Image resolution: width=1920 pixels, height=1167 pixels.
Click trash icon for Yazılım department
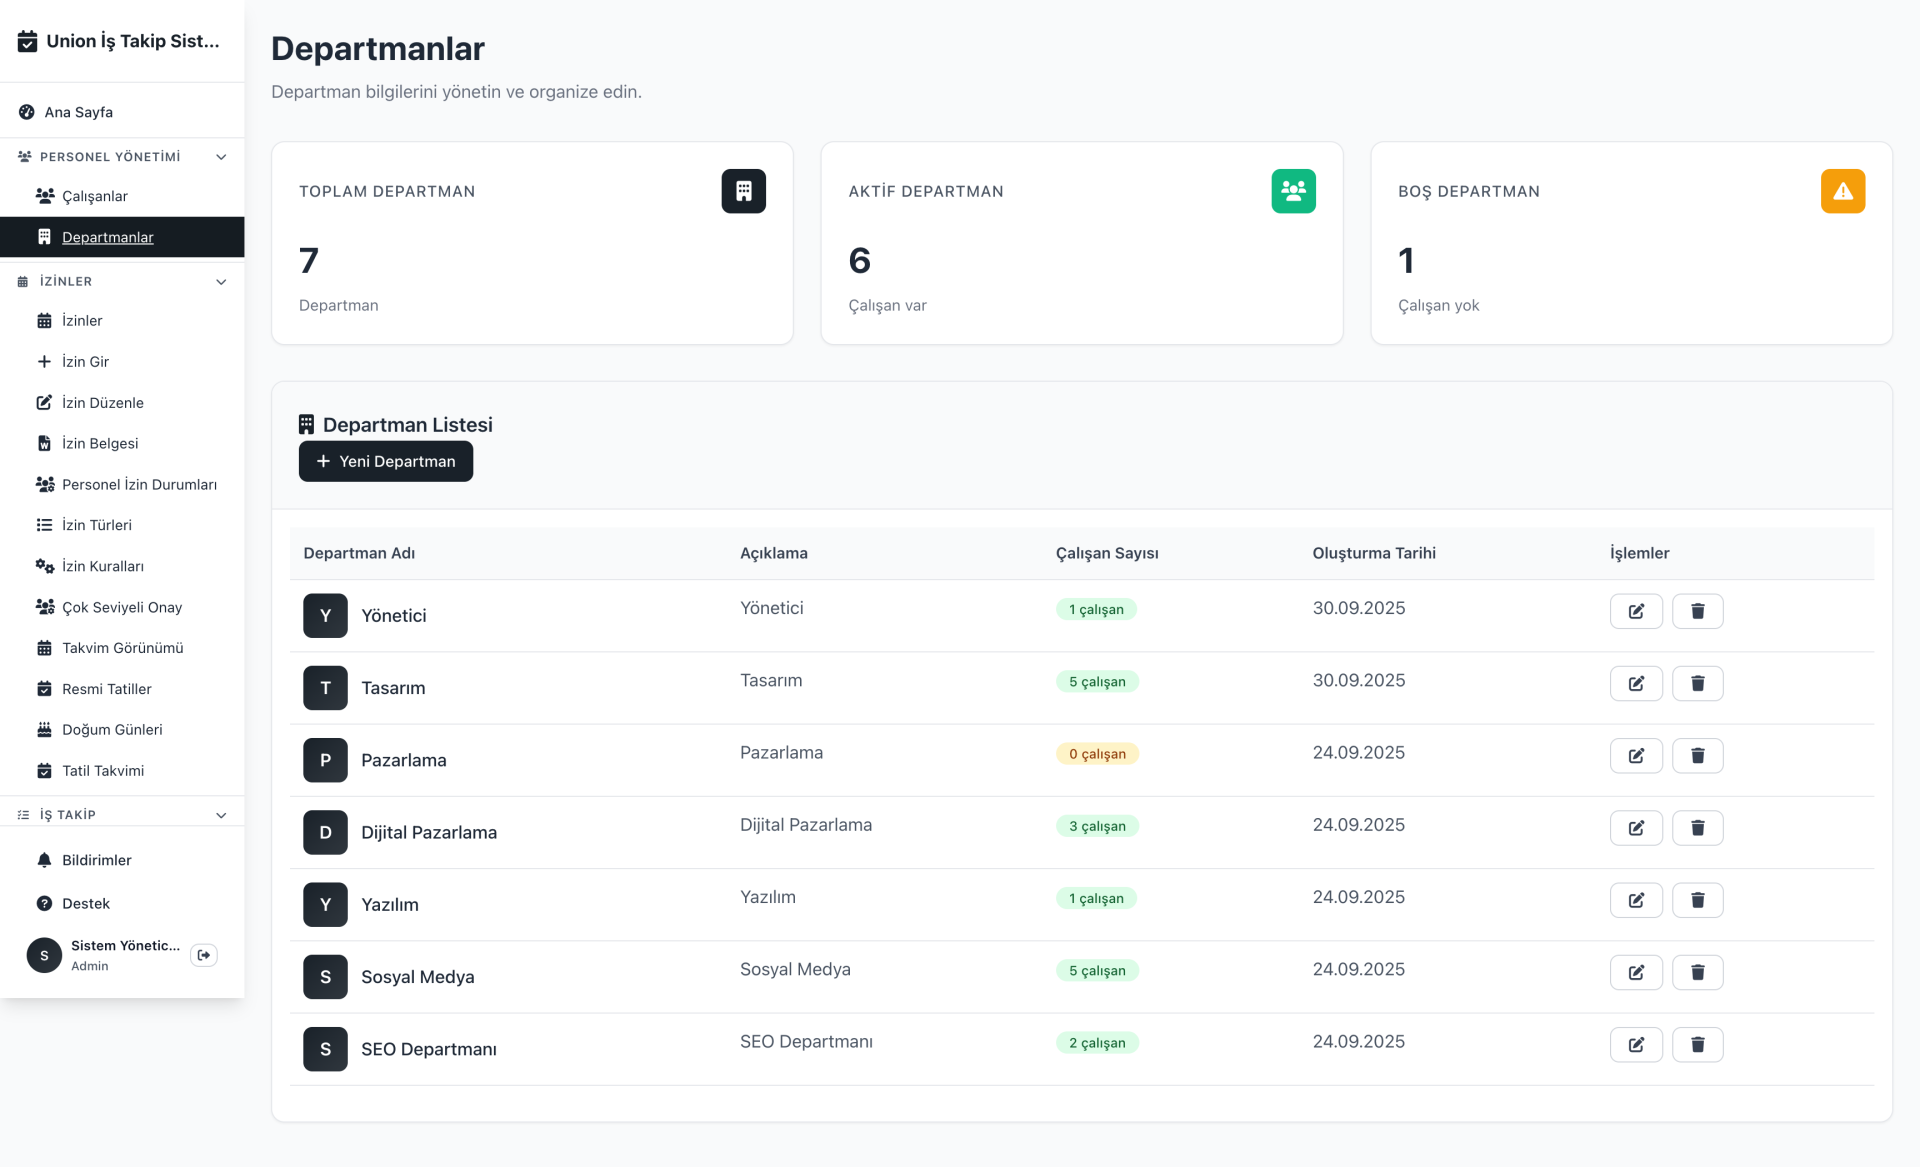[1697, 900]
